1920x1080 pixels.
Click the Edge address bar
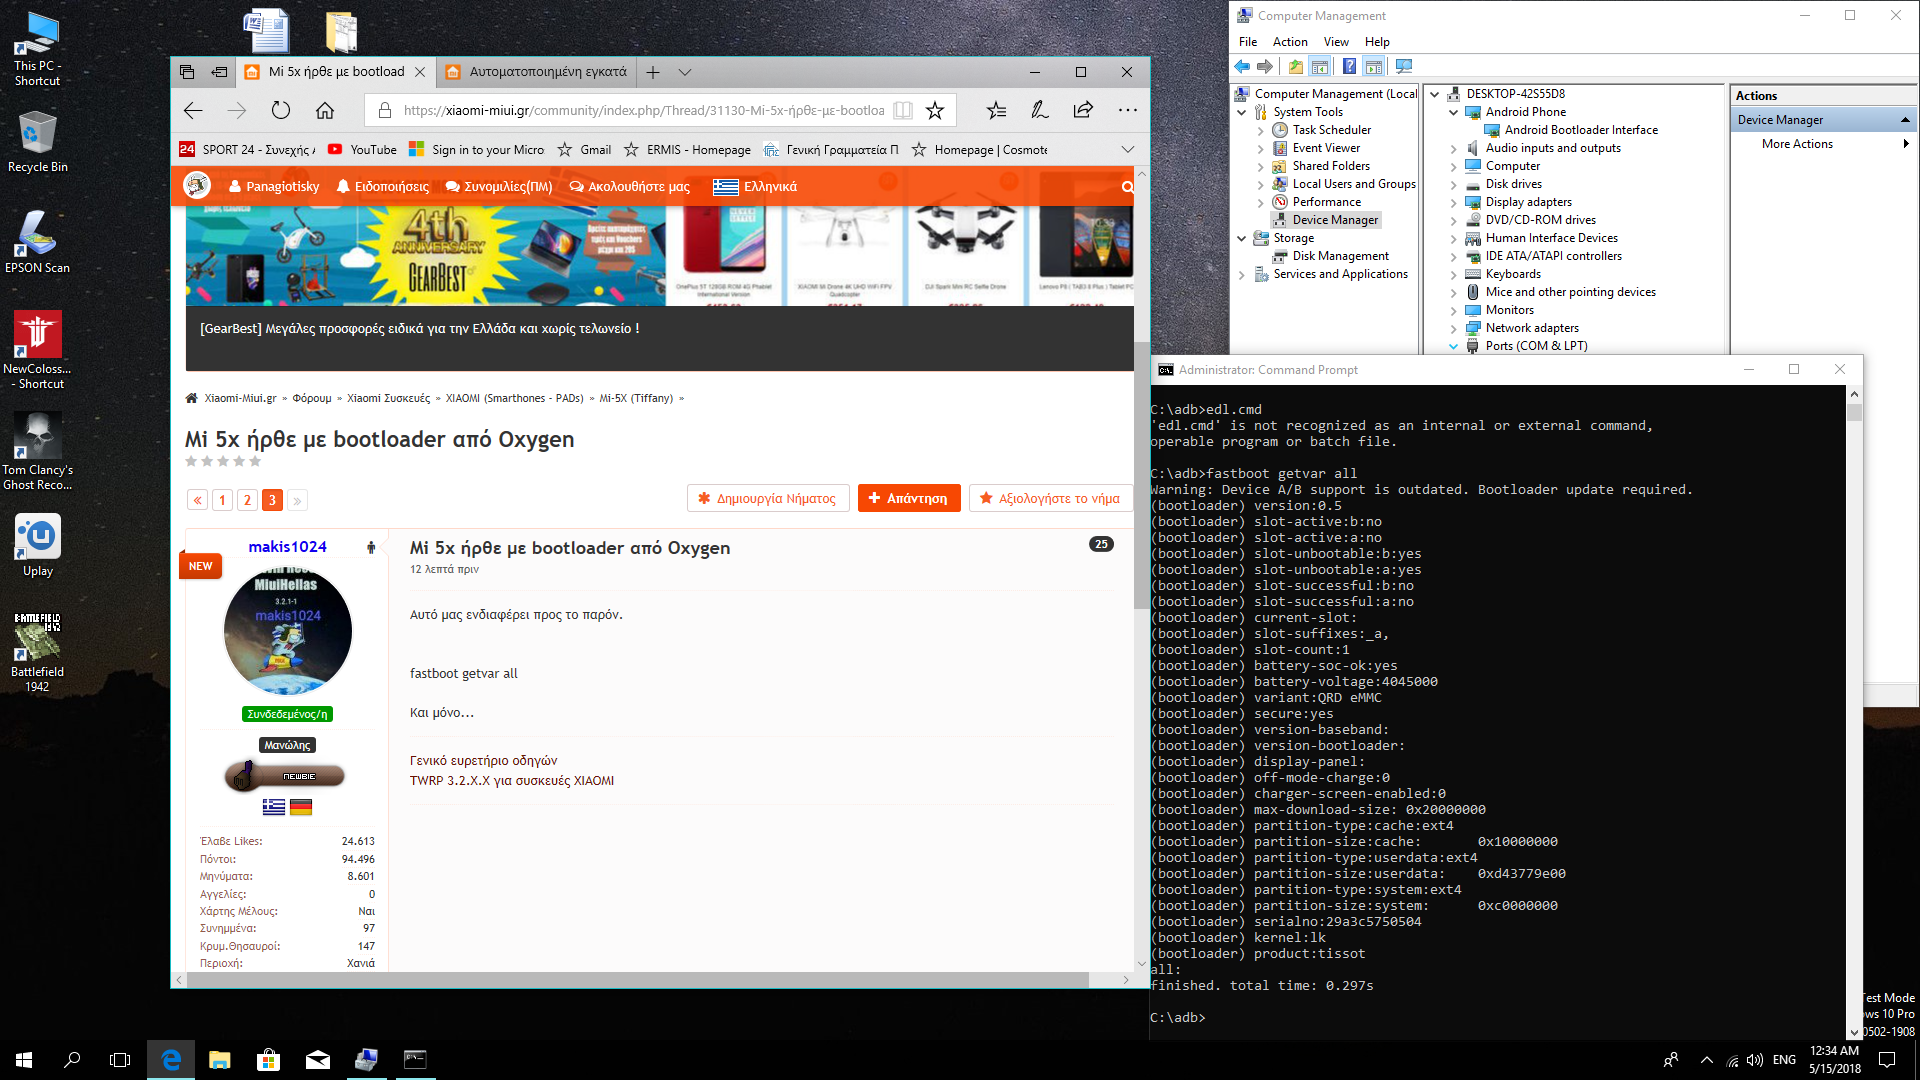tap(640, 111)
